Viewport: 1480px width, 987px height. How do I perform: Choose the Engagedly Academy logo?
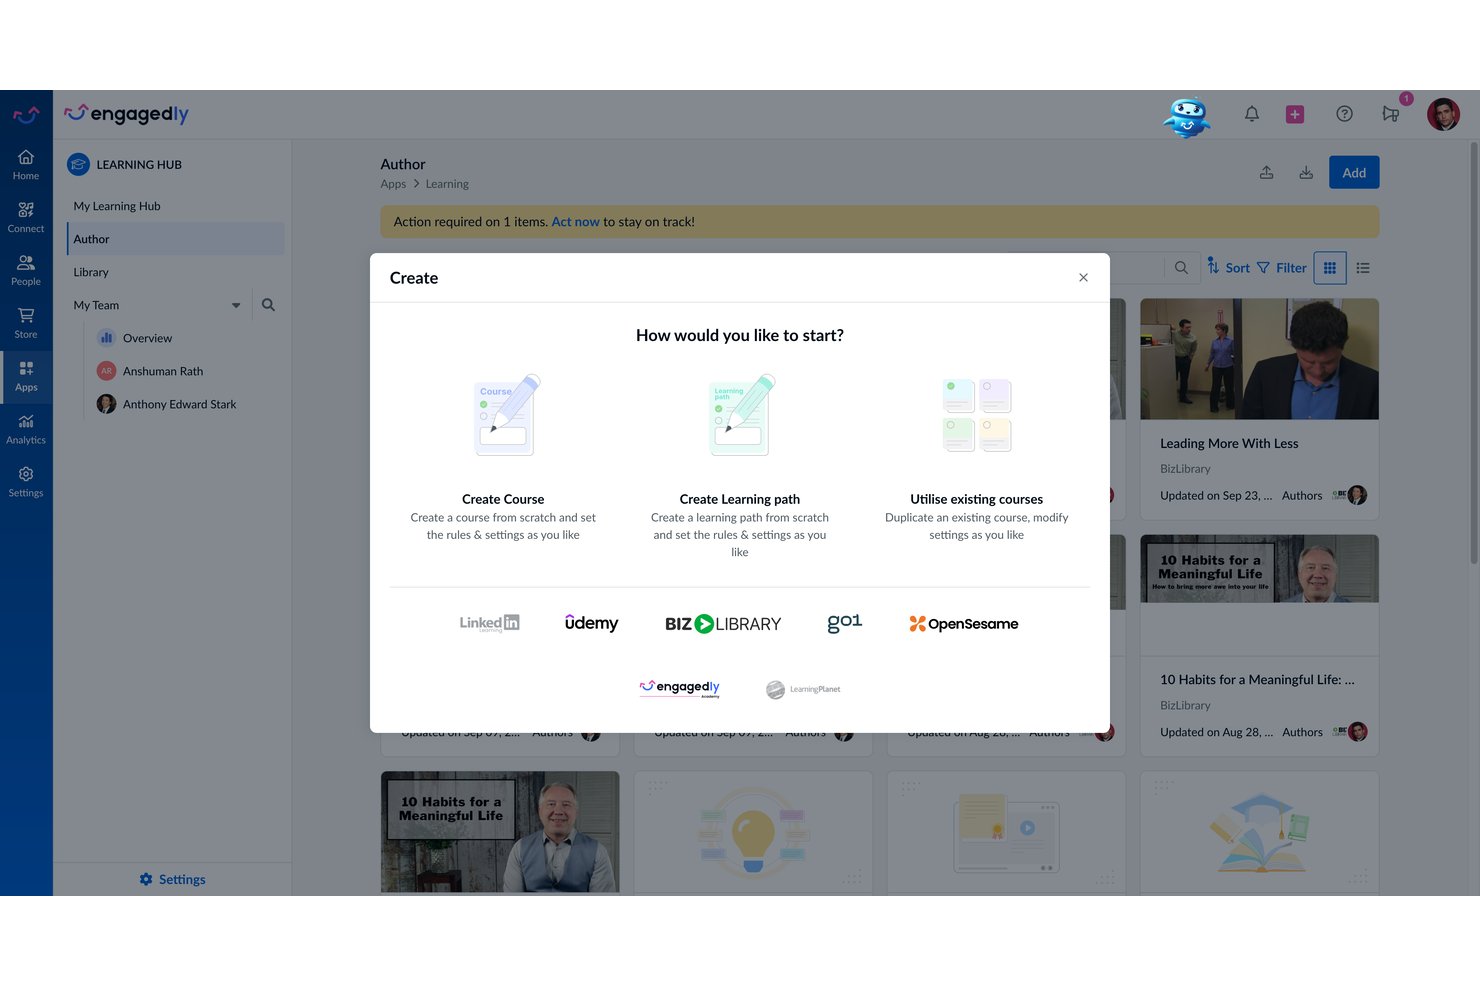click(x=680, y=688)
